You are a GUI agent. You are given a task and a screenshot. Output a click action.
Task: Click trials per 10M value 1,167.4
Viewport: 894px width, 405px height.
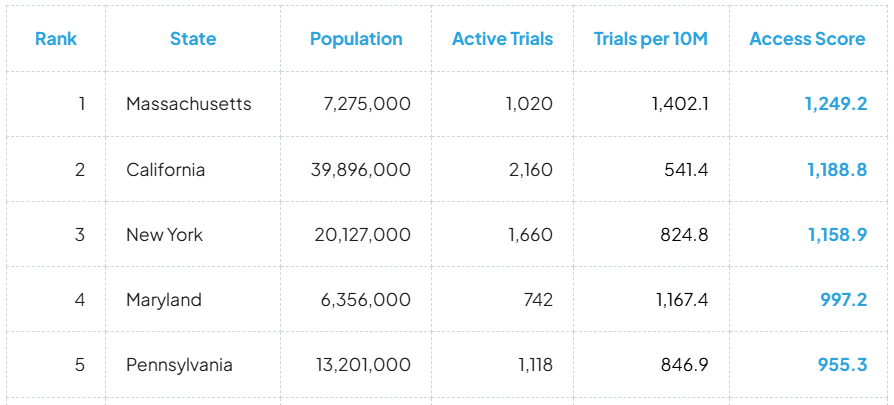[682, 300]
